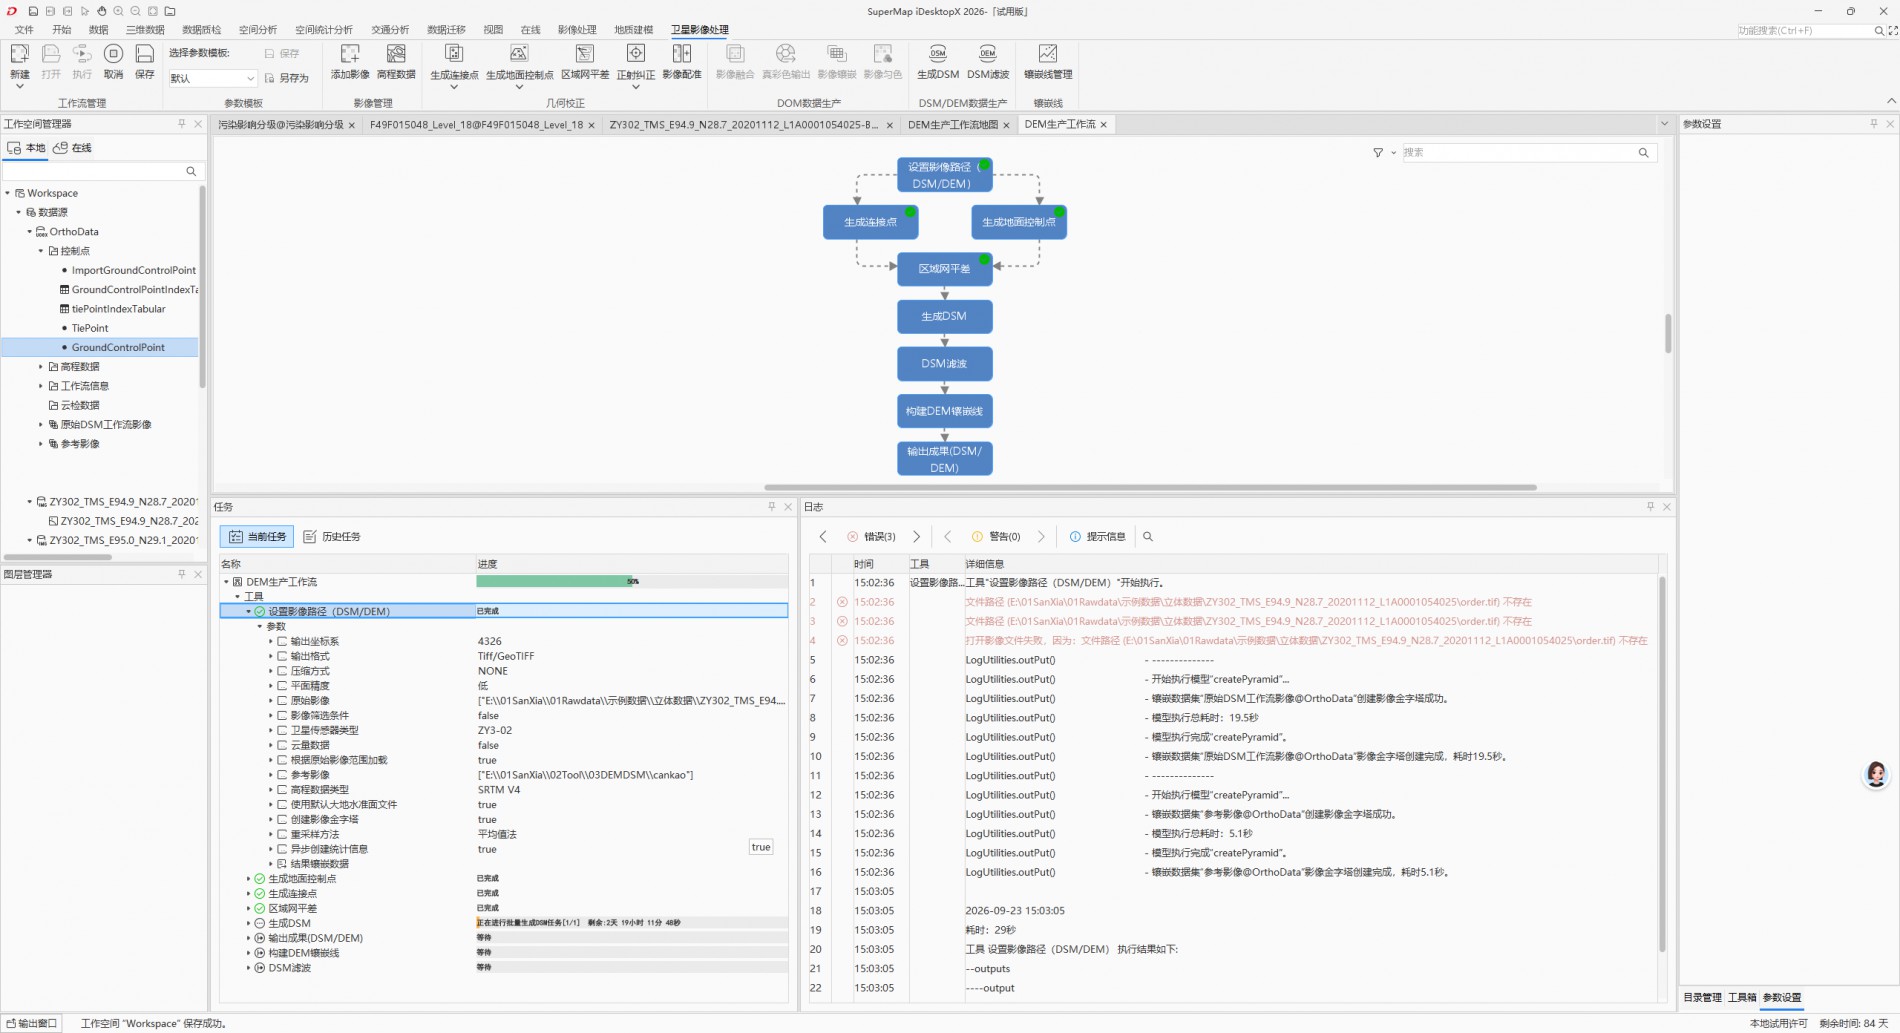1900x1033 pixels.
Task: Switch to DEM生产工作流地图 document tab
Action: (x=952, y=125)
